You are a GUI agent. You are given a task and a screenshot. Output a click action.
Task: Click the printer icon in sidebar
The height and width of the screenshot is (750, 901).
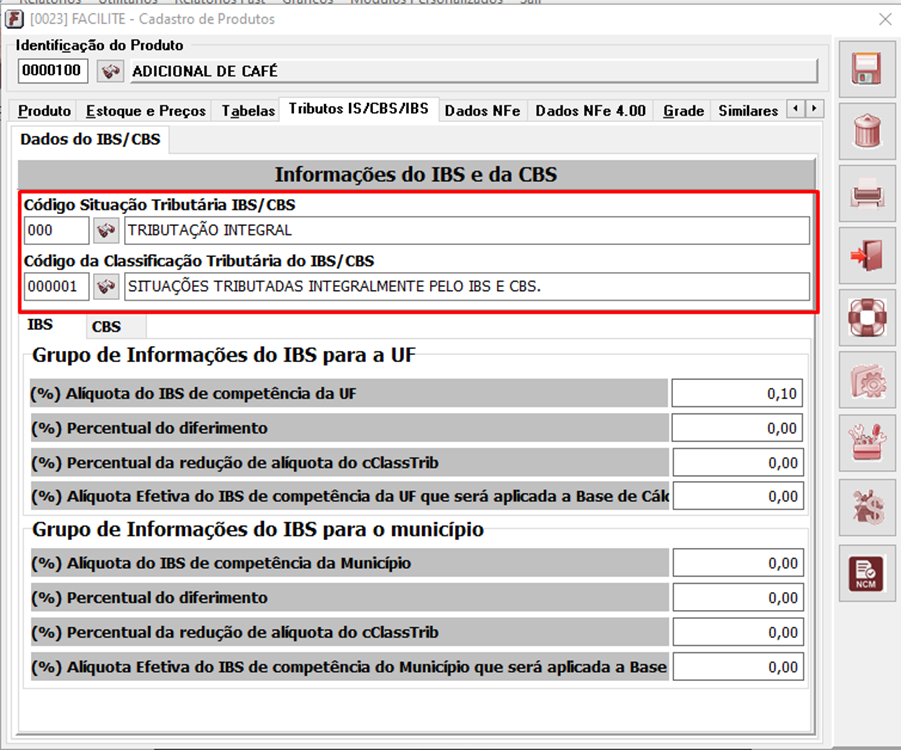(865, 192)
